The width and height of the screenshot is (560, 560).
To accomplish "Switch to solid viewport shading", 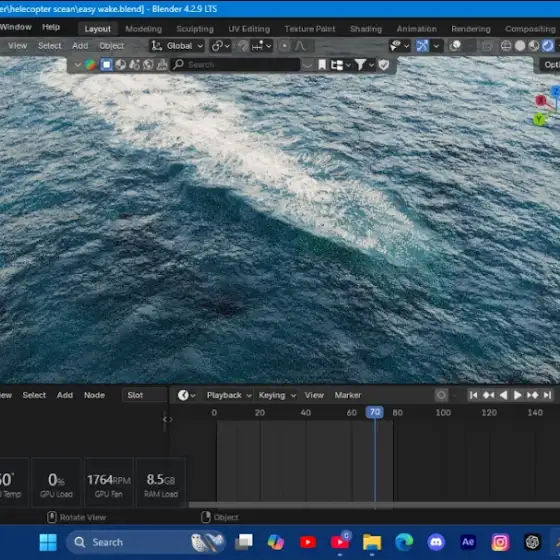I will (x=520, y=46).
